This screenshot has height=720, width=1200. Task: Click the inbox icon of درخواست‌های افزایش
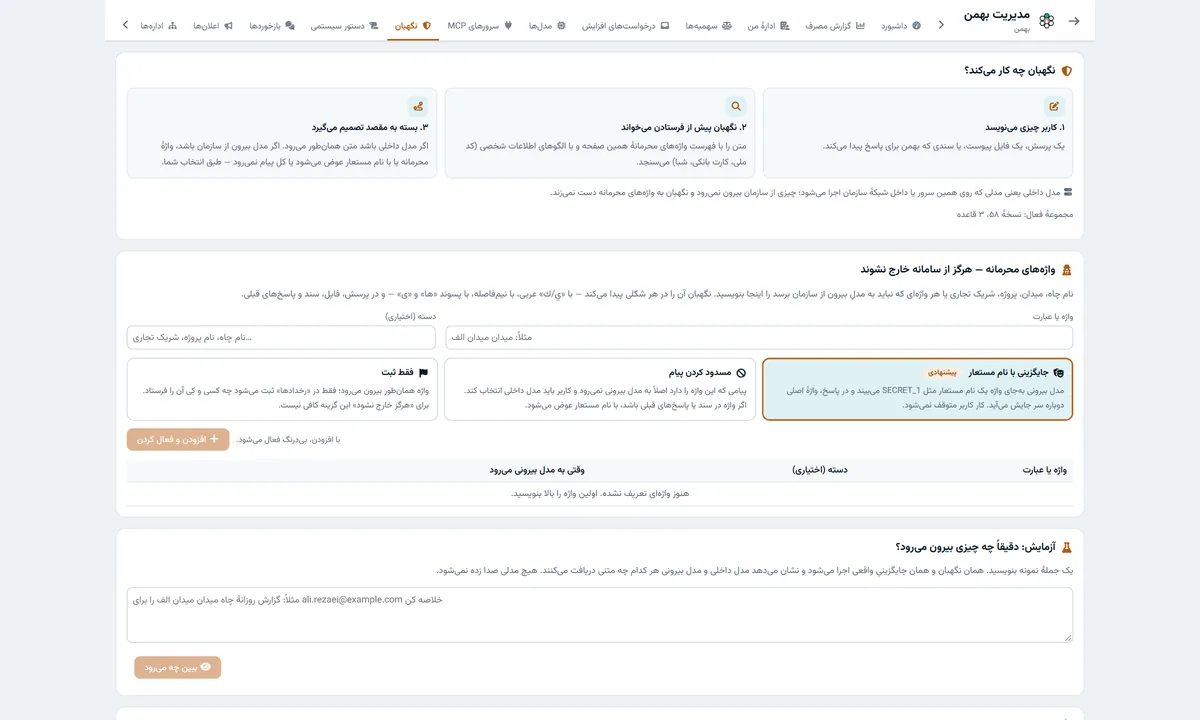pyautogui.click(x=665, y=25)
